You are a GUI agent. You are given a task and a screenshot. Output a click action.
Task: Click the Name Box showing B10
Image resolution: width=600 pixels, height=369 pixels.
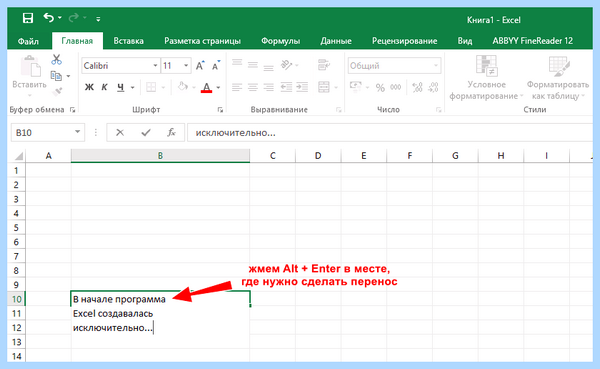pos(47,132)
